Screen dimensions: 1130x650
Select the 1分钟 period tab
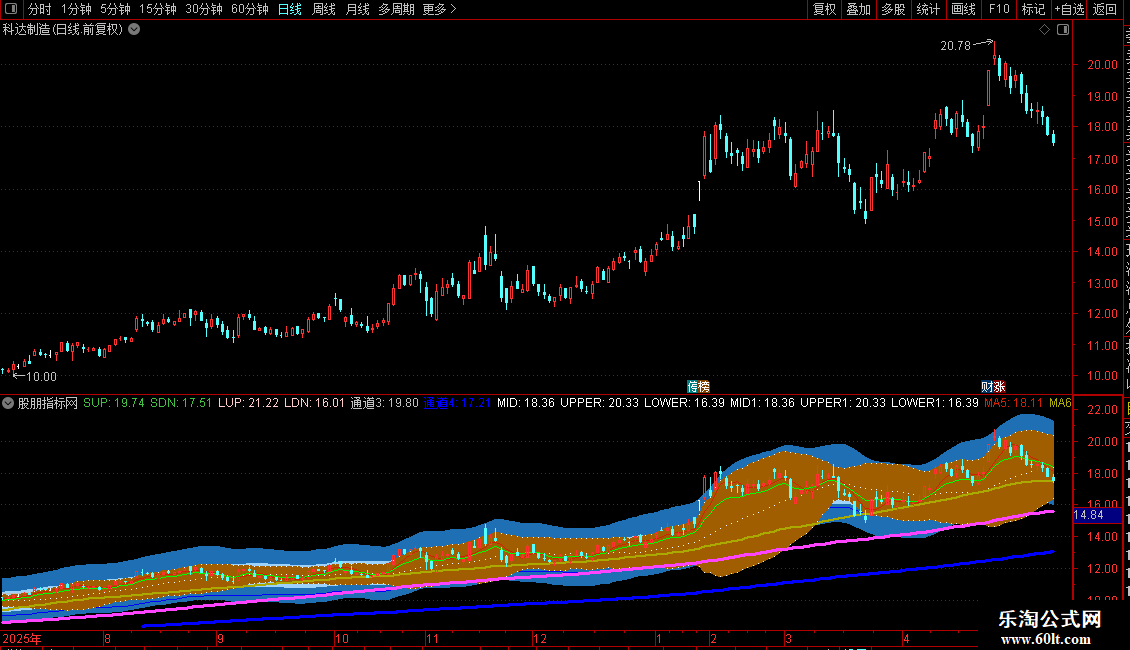point(76,9)
